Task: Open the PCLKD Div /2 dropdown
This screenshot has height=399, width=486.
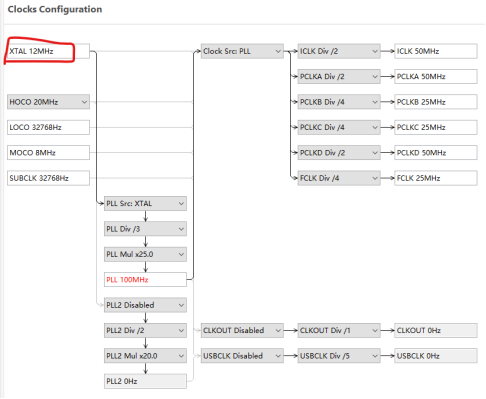Action: click(339, 153)
